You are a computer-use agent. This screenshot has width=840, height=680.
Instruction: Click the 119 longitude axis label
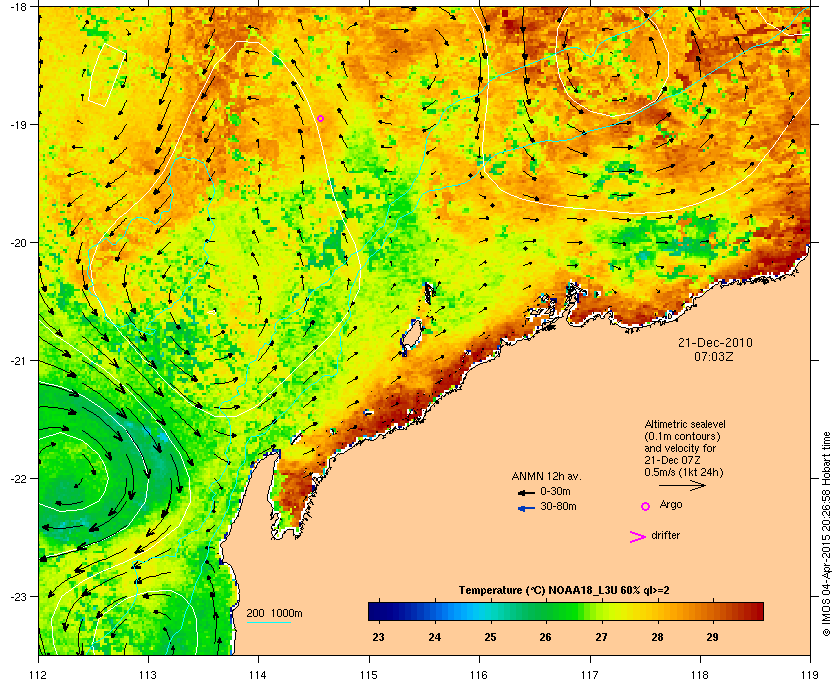pos(810,674)
